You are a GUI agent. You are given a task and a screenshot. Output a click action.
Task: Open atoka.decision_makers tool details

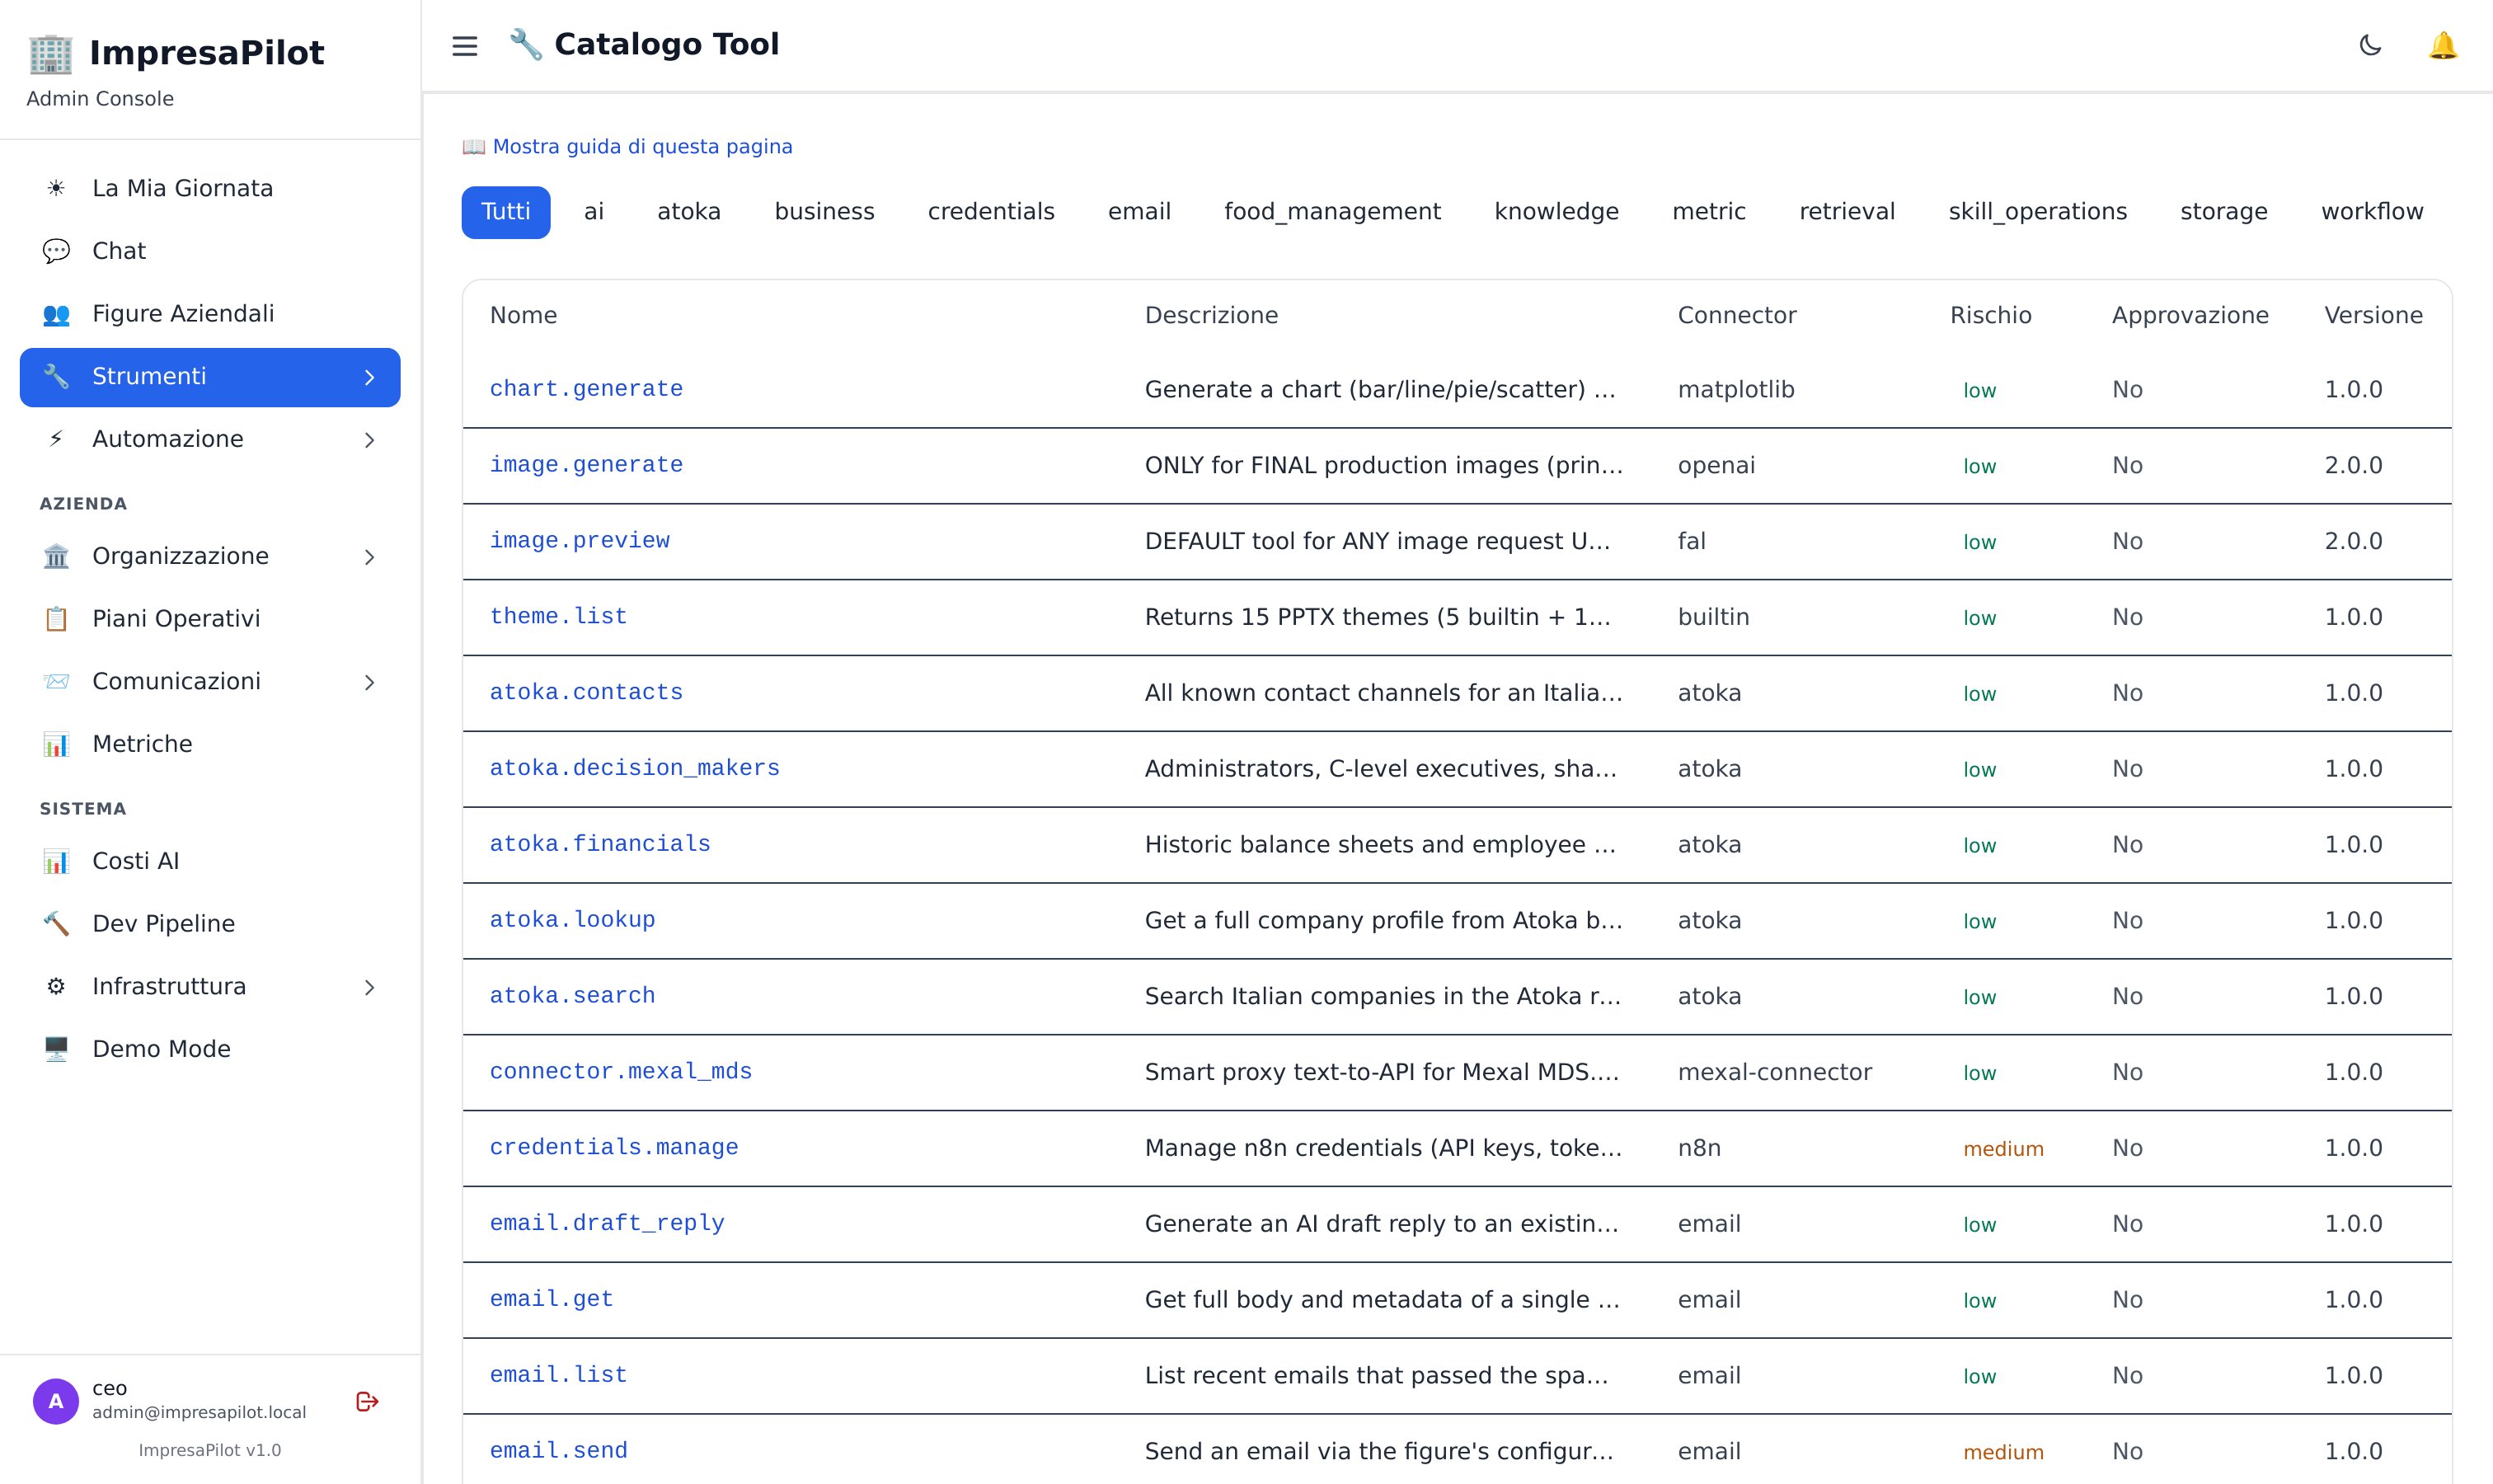635,768
